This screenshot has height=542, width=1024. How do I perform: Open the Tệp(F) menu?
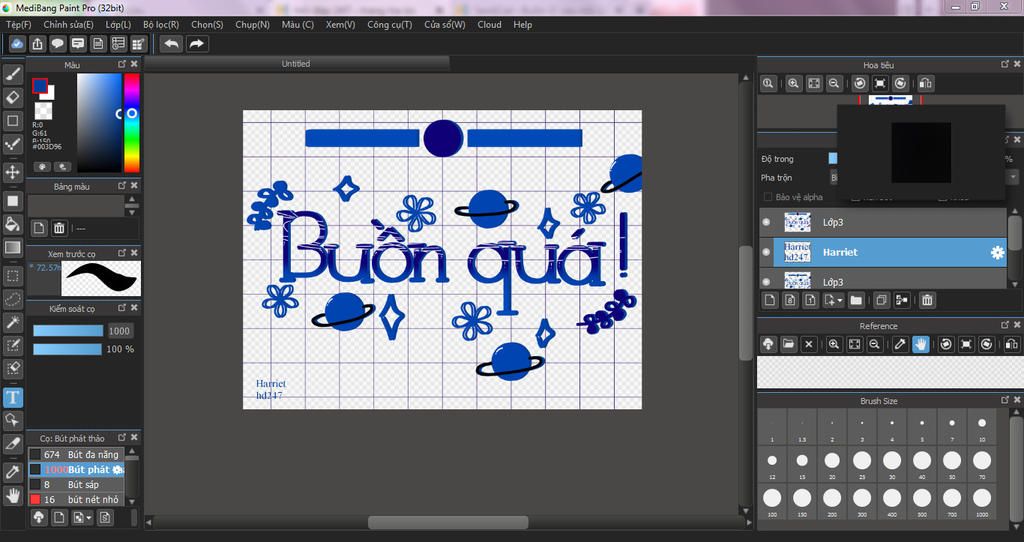18,25
